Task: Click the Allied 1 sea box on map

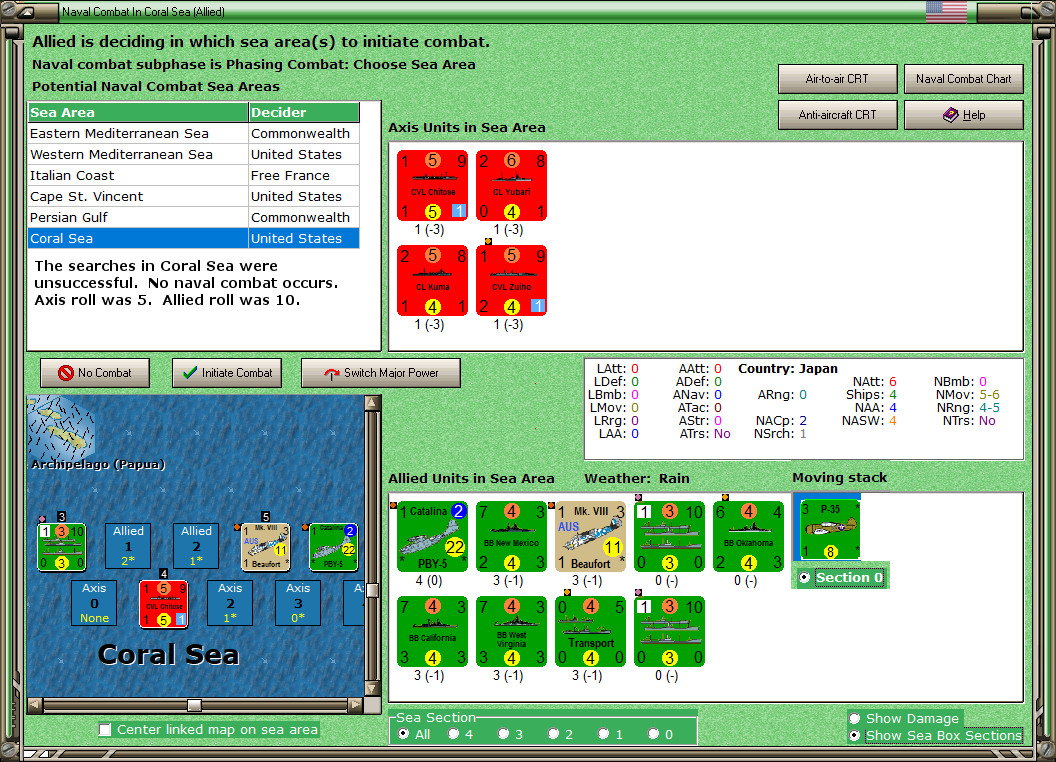Action: (x=128, y=546)
